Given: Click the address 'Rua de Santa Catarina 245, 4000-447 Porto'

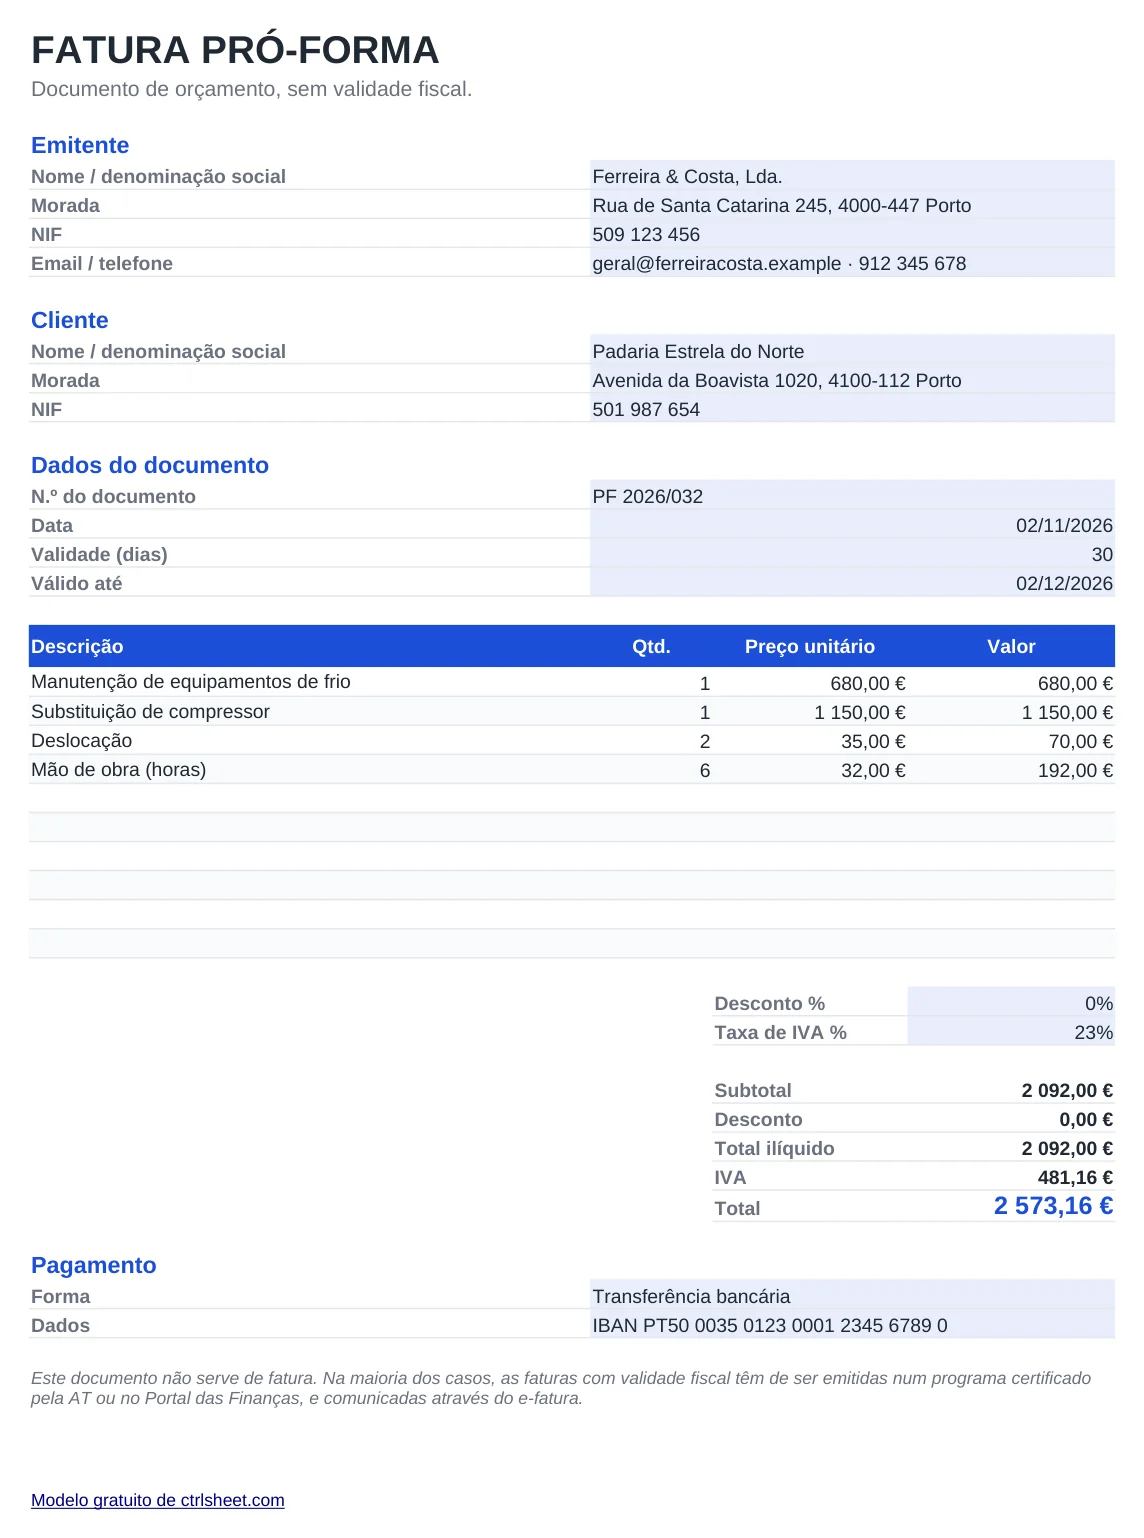Looking at the screenshot, I should click(x=782, y=205).
